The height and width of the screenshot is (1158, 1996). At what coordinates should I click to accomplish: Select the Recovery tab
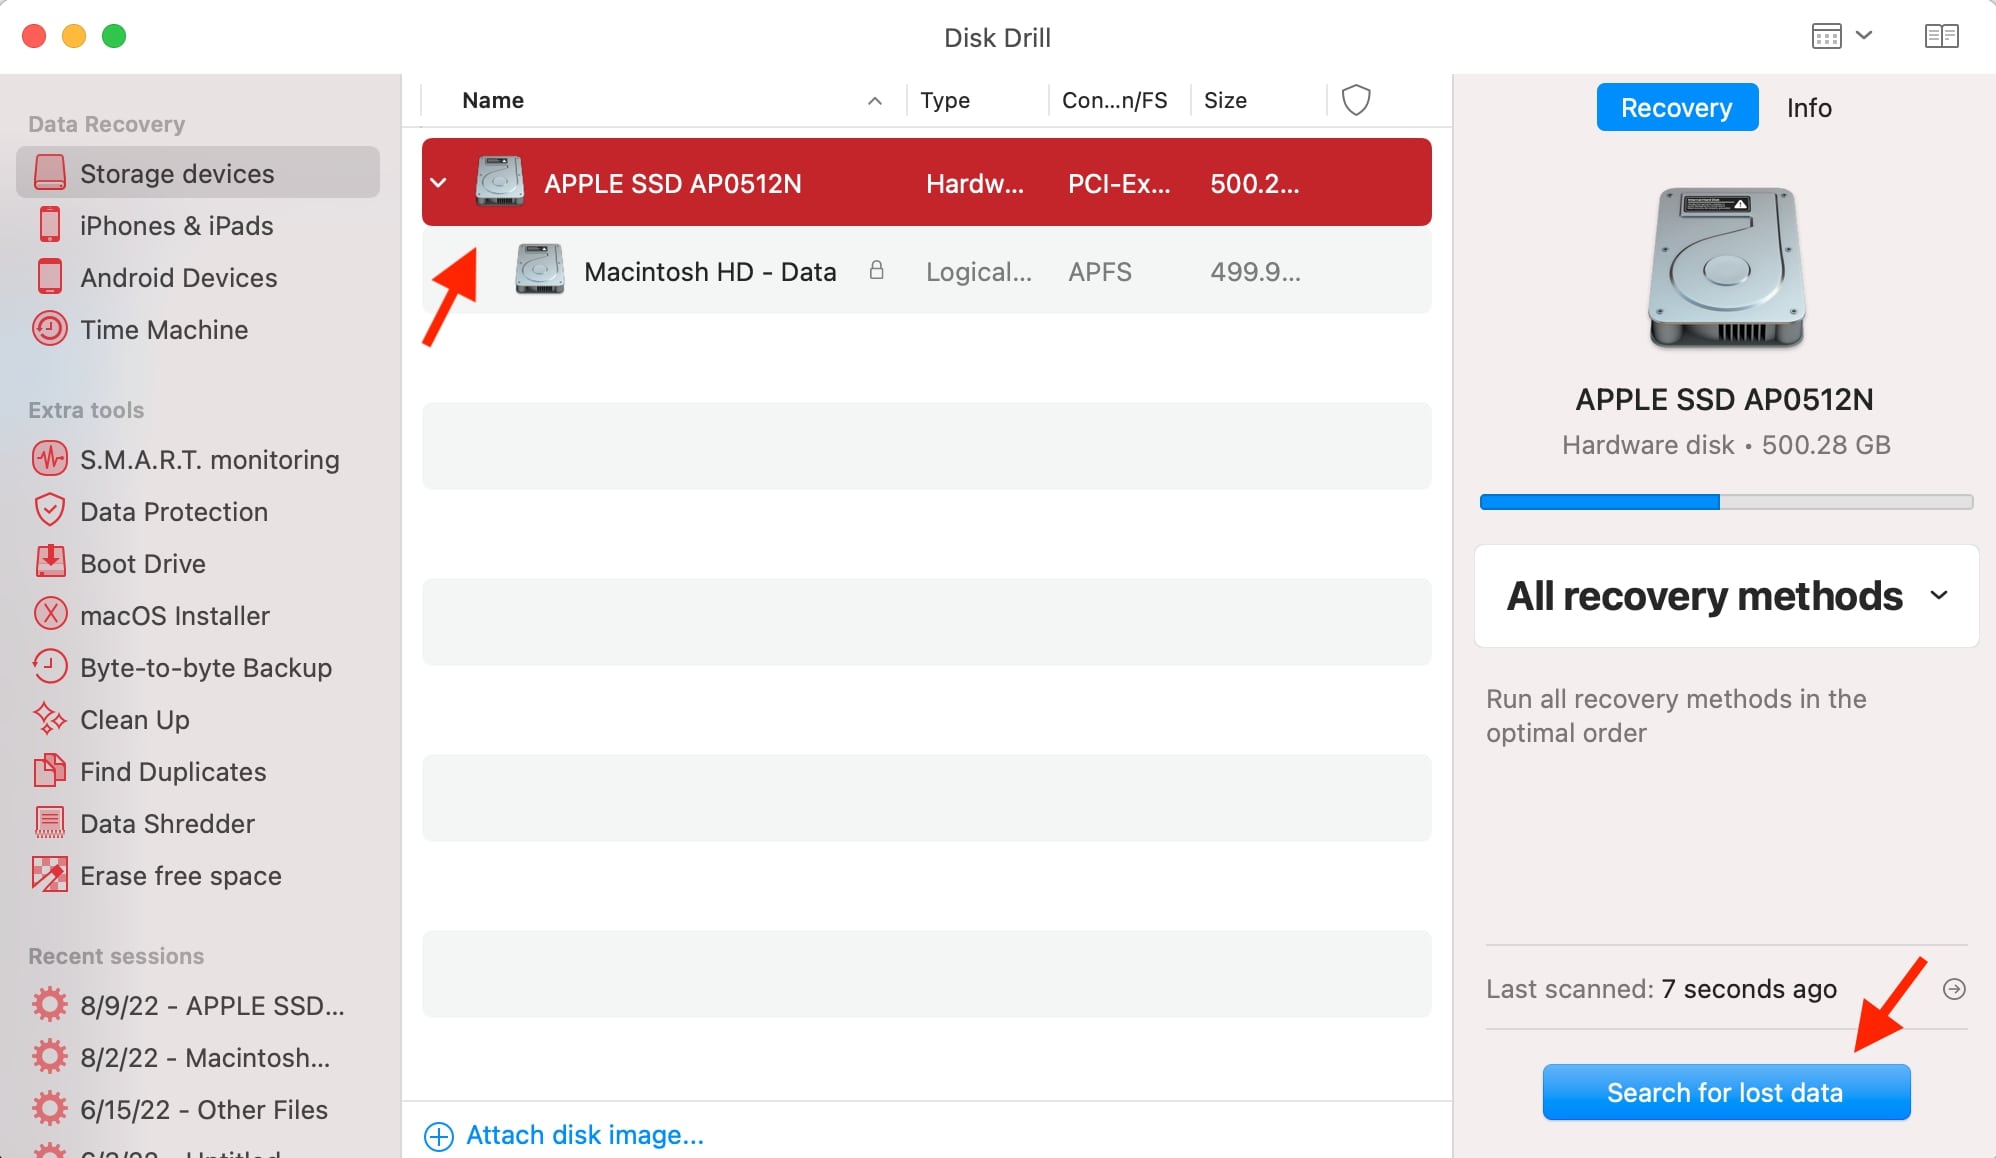tap(1676, 107)
